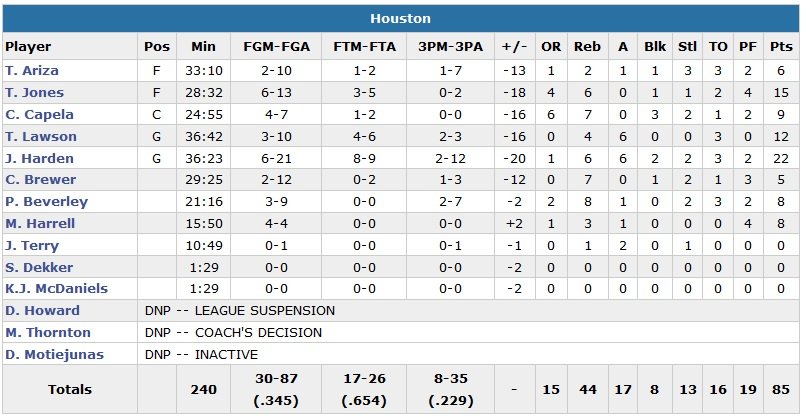Select the S. Dekker link
801x416 pixels.
pyautogui.click(x=36, y=267)
